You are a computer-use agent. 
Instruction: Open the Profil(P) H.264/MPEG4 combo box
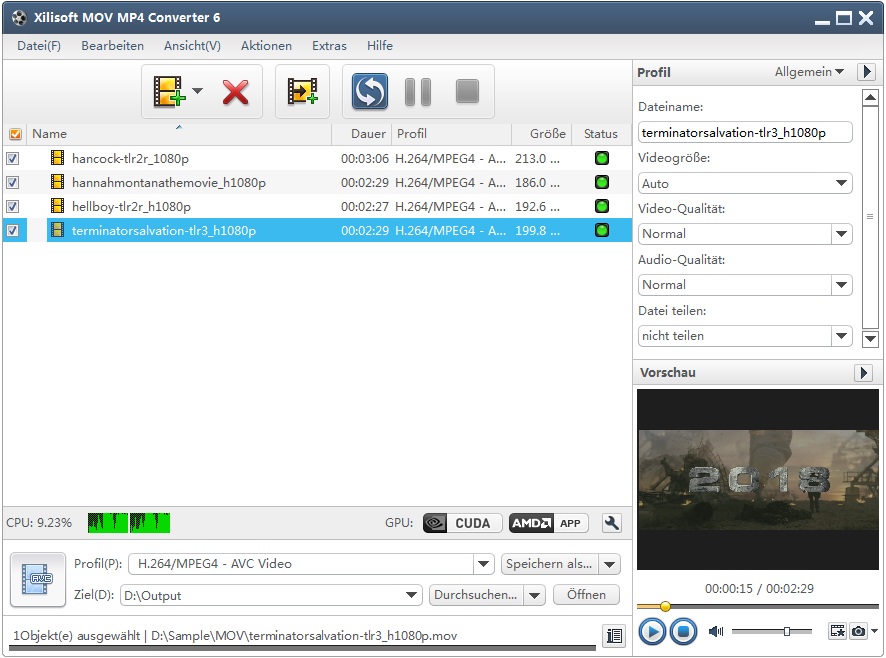(x=311, y=564)
